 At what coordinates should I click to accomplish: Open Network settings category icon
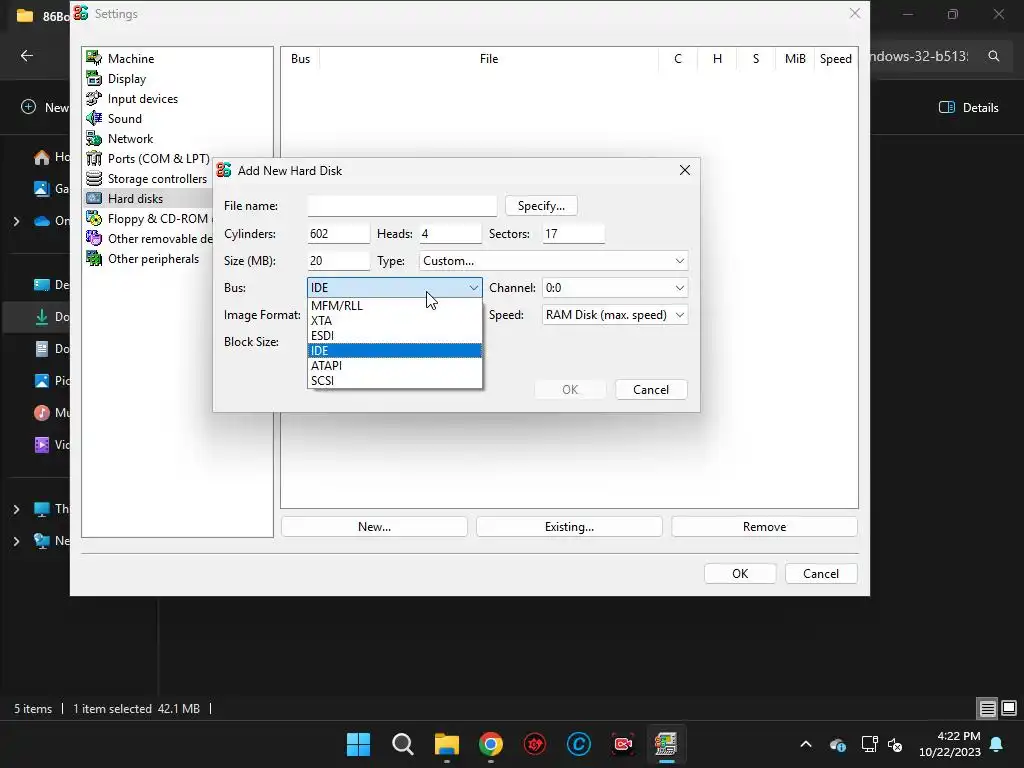(94, 138)
